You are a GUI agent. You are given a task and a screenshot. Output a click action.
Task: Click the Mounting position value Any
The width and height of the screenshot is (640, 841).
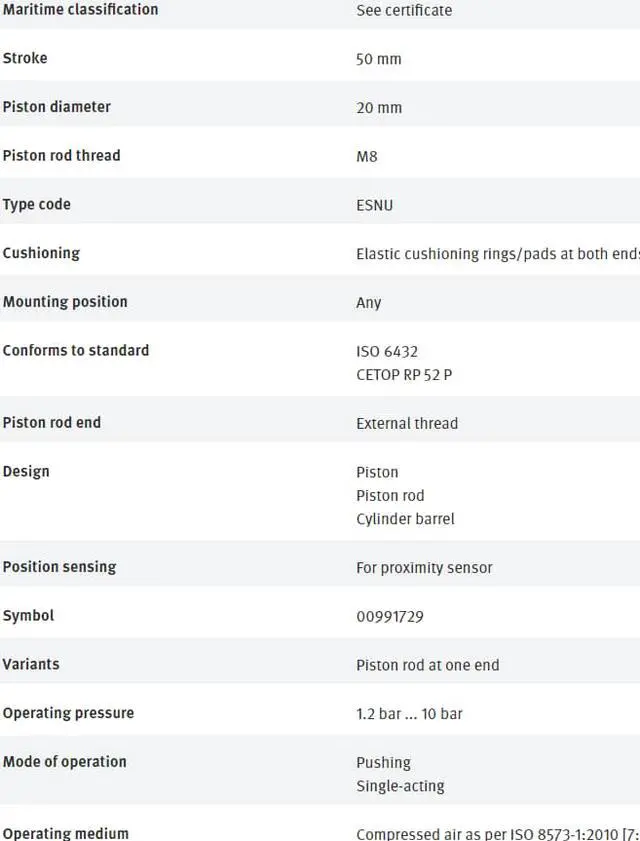369,302
